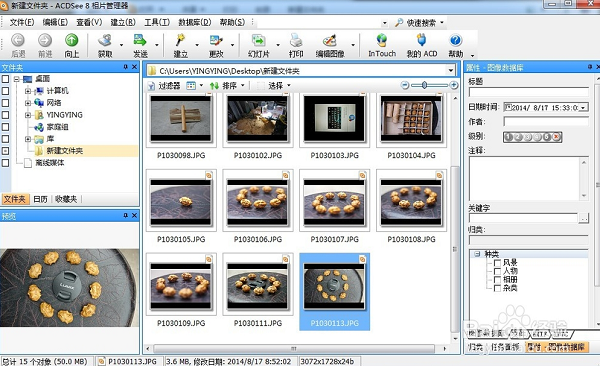Viewport: 600px width, 366px height.
Task: Click the Send (发送) toolbar icon
Action: point(140,41)
